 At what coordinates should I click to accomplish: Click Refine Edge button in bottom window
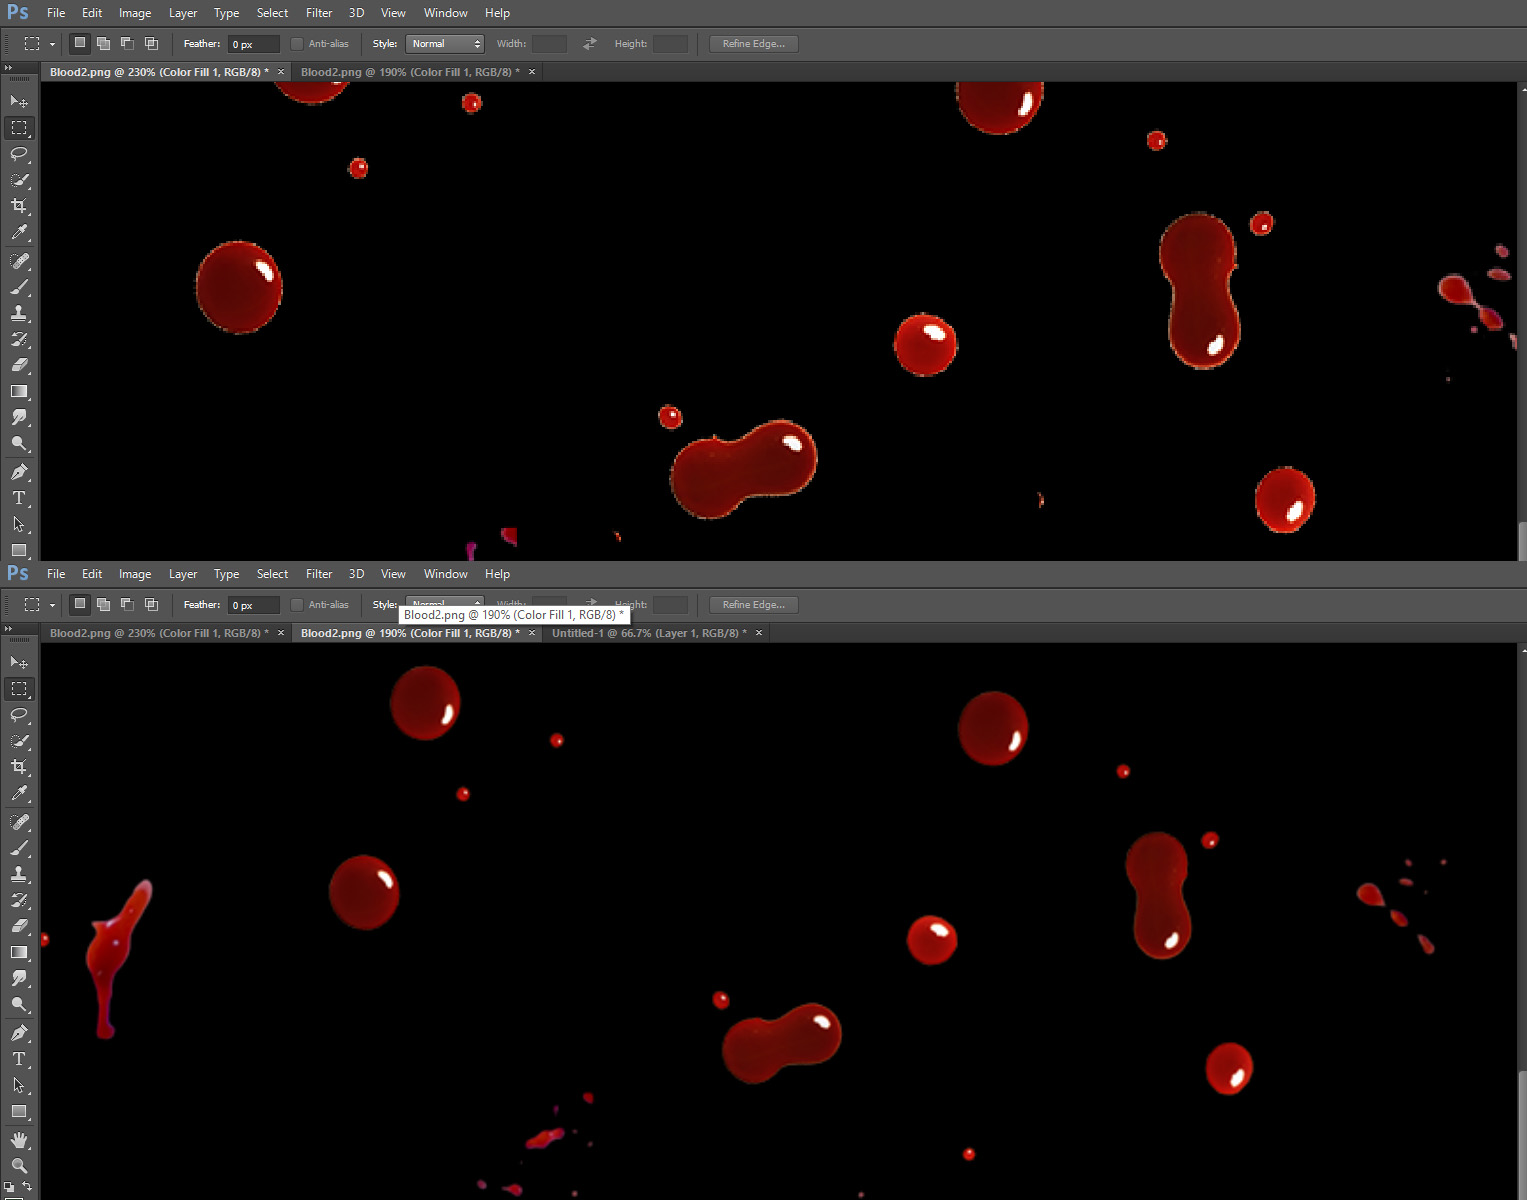point(753,605)
